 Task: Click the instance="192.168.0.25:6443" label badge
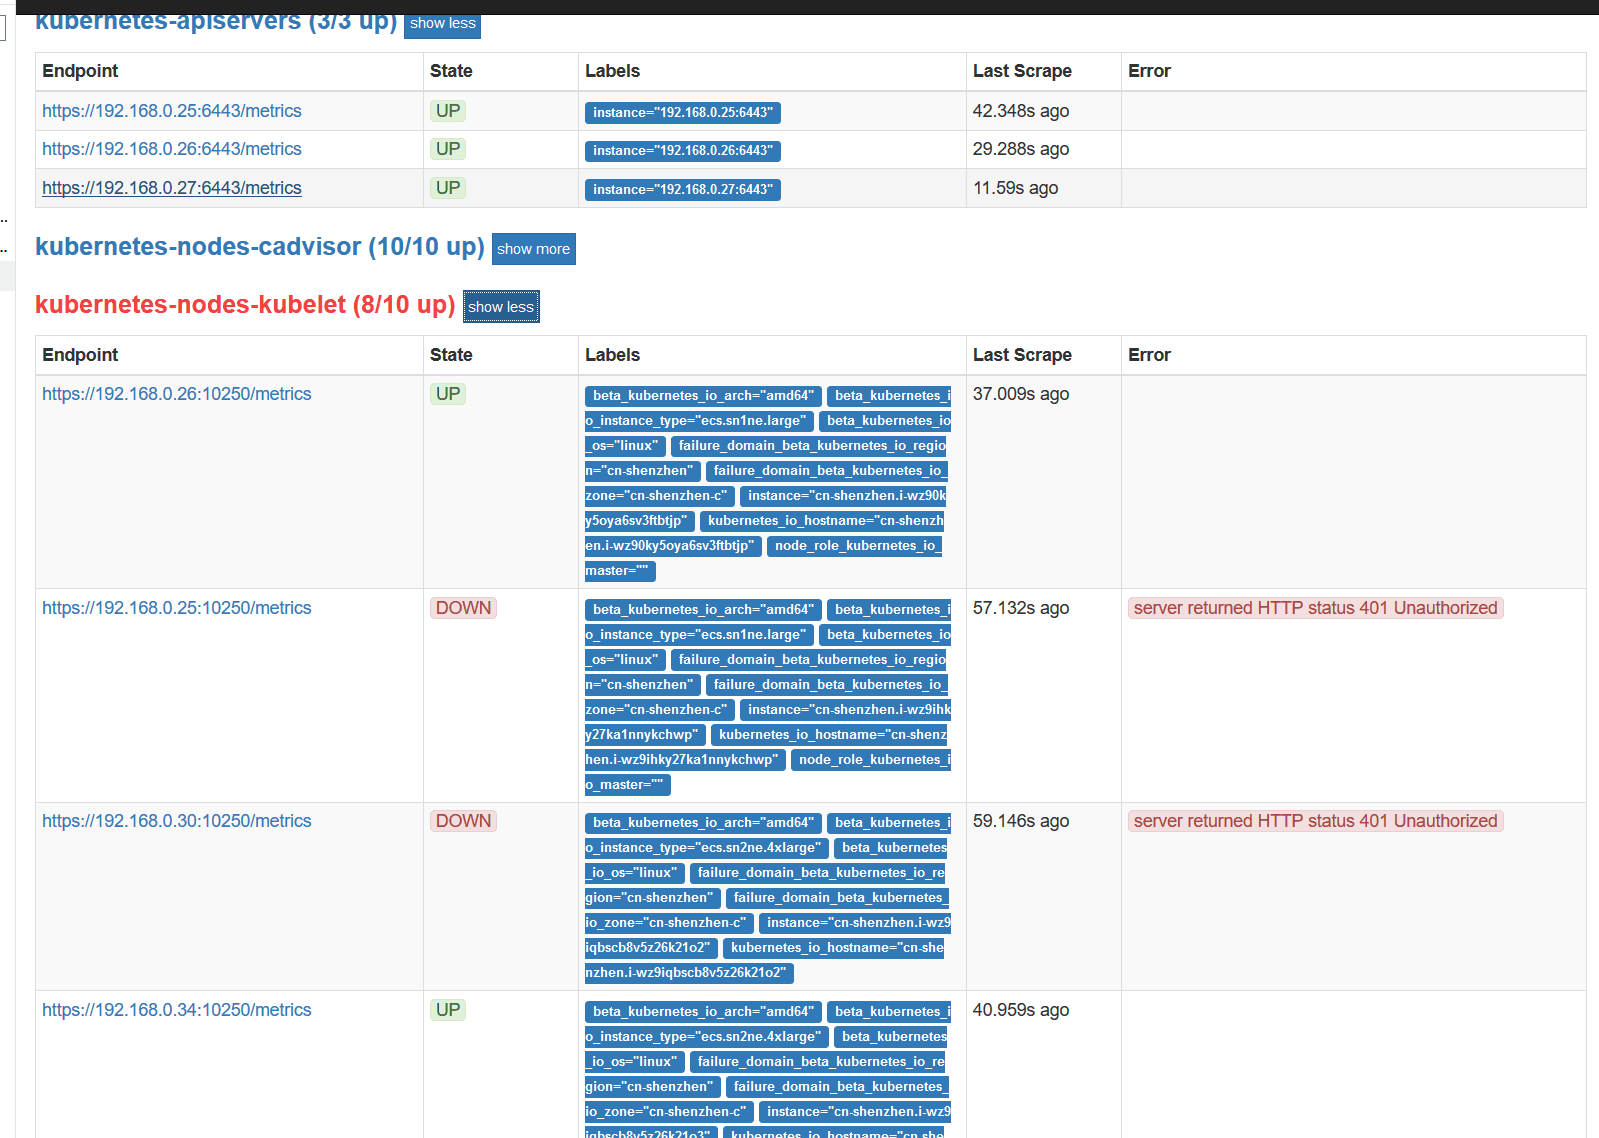(x=683, y=113)
